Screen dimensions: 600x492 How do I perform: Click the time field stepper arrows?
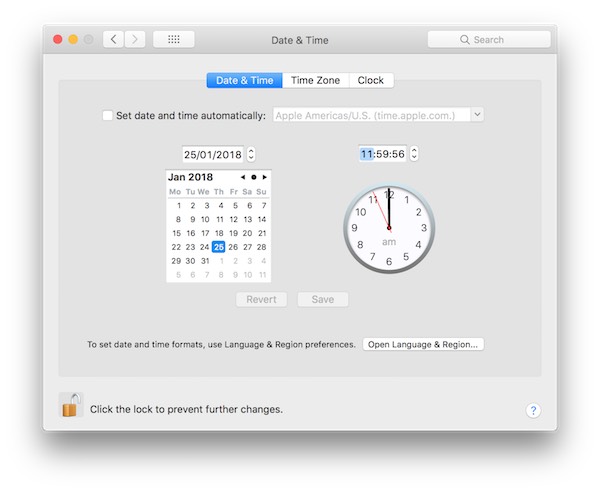(414, 153)
